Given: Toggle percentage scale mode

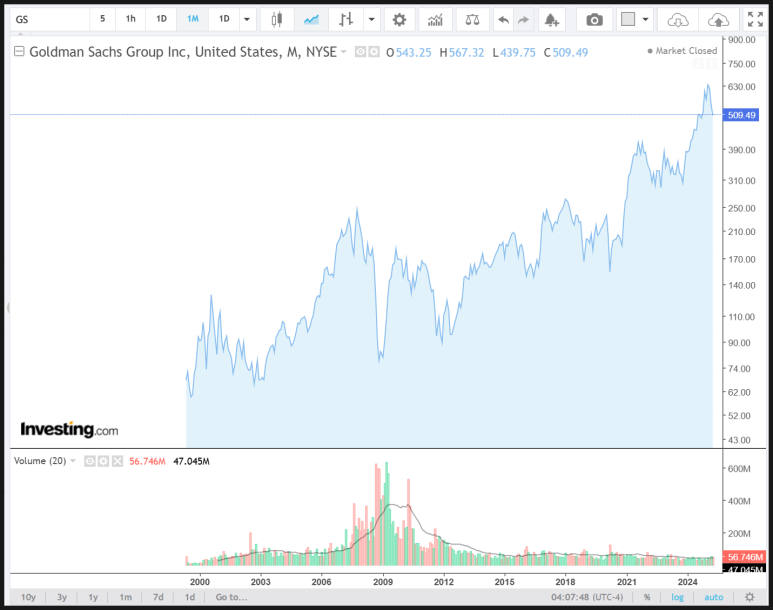Looking at the screenshot, I should click(647, 597).
